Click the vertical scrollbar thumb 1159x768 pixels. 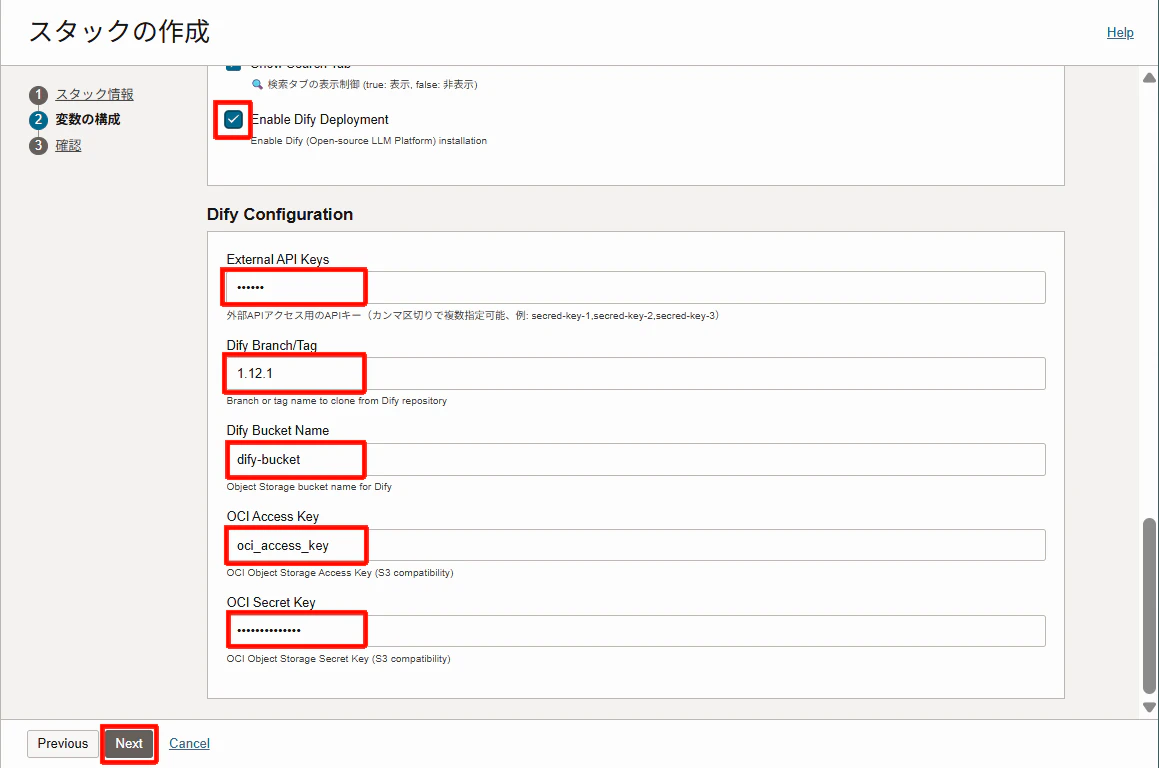pyautogui.click(x=1149, y=606)
